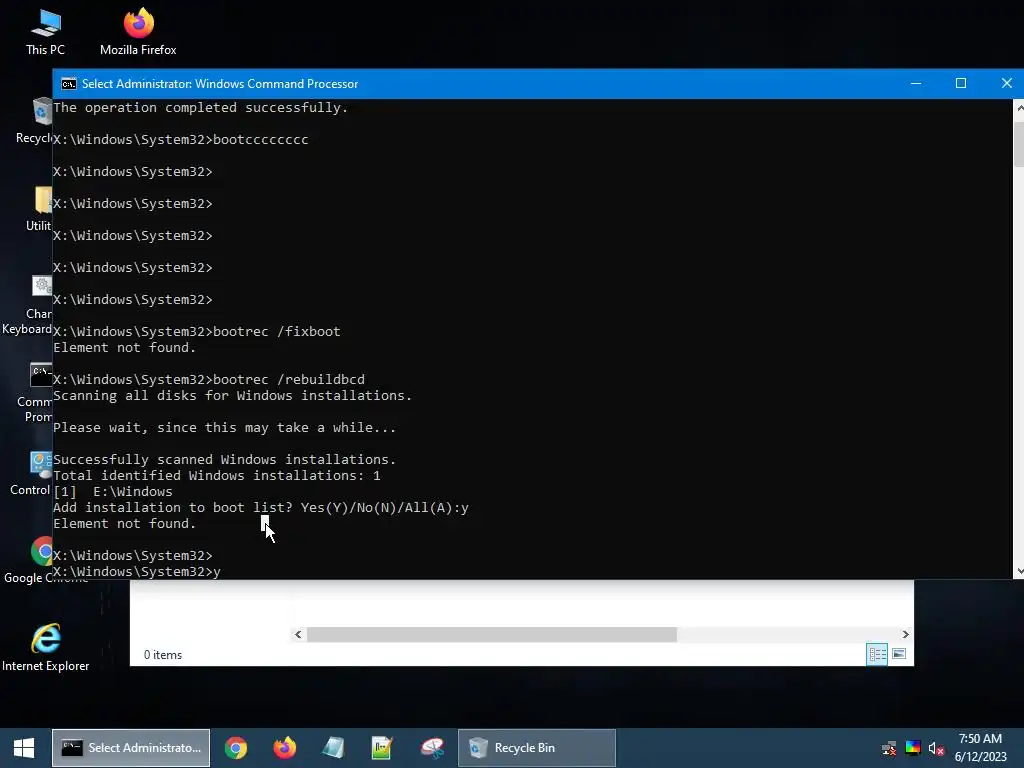Viewport: 1024px width, 768px height.
Task: Launch Firefox from the taskbar
Action: tap(284, 748)
